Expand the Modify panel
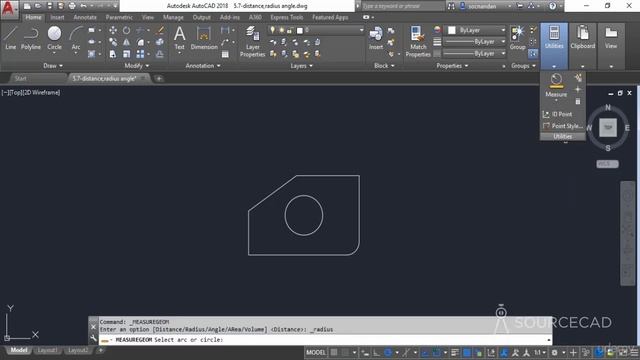The image size is (640, 360). tap(137, 66)
